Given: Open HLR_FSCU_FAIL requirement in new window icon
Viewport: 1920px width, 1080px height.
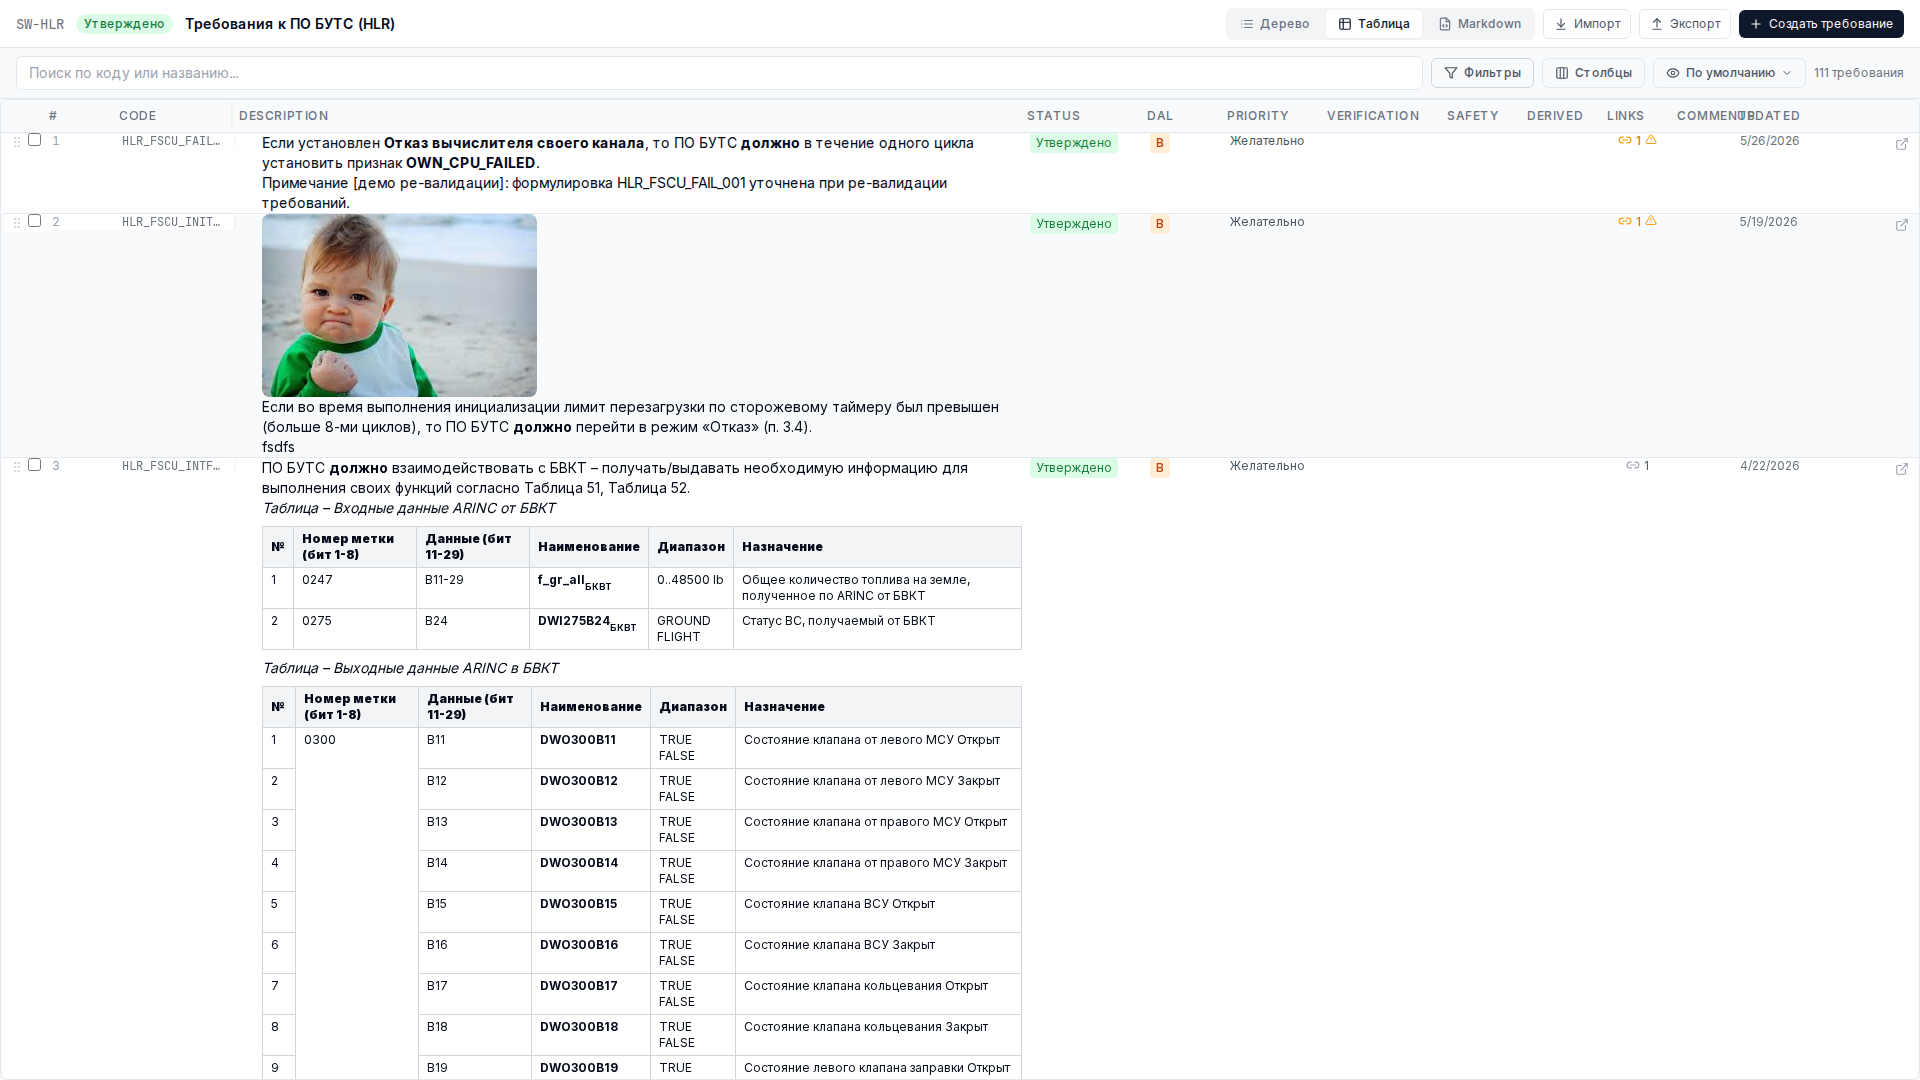Looking at the screenshot, I should [1902, 144].
